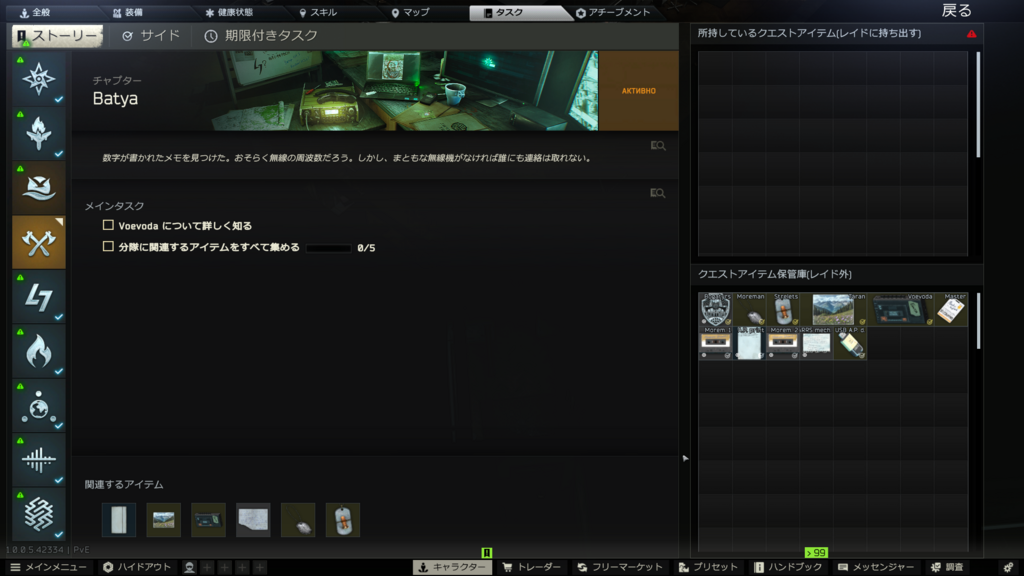Image resolution: width=1024 pixels, height=576 pixels.
Task: Open the フリーマーケット button in bottom bar
Action: [619, 567]
